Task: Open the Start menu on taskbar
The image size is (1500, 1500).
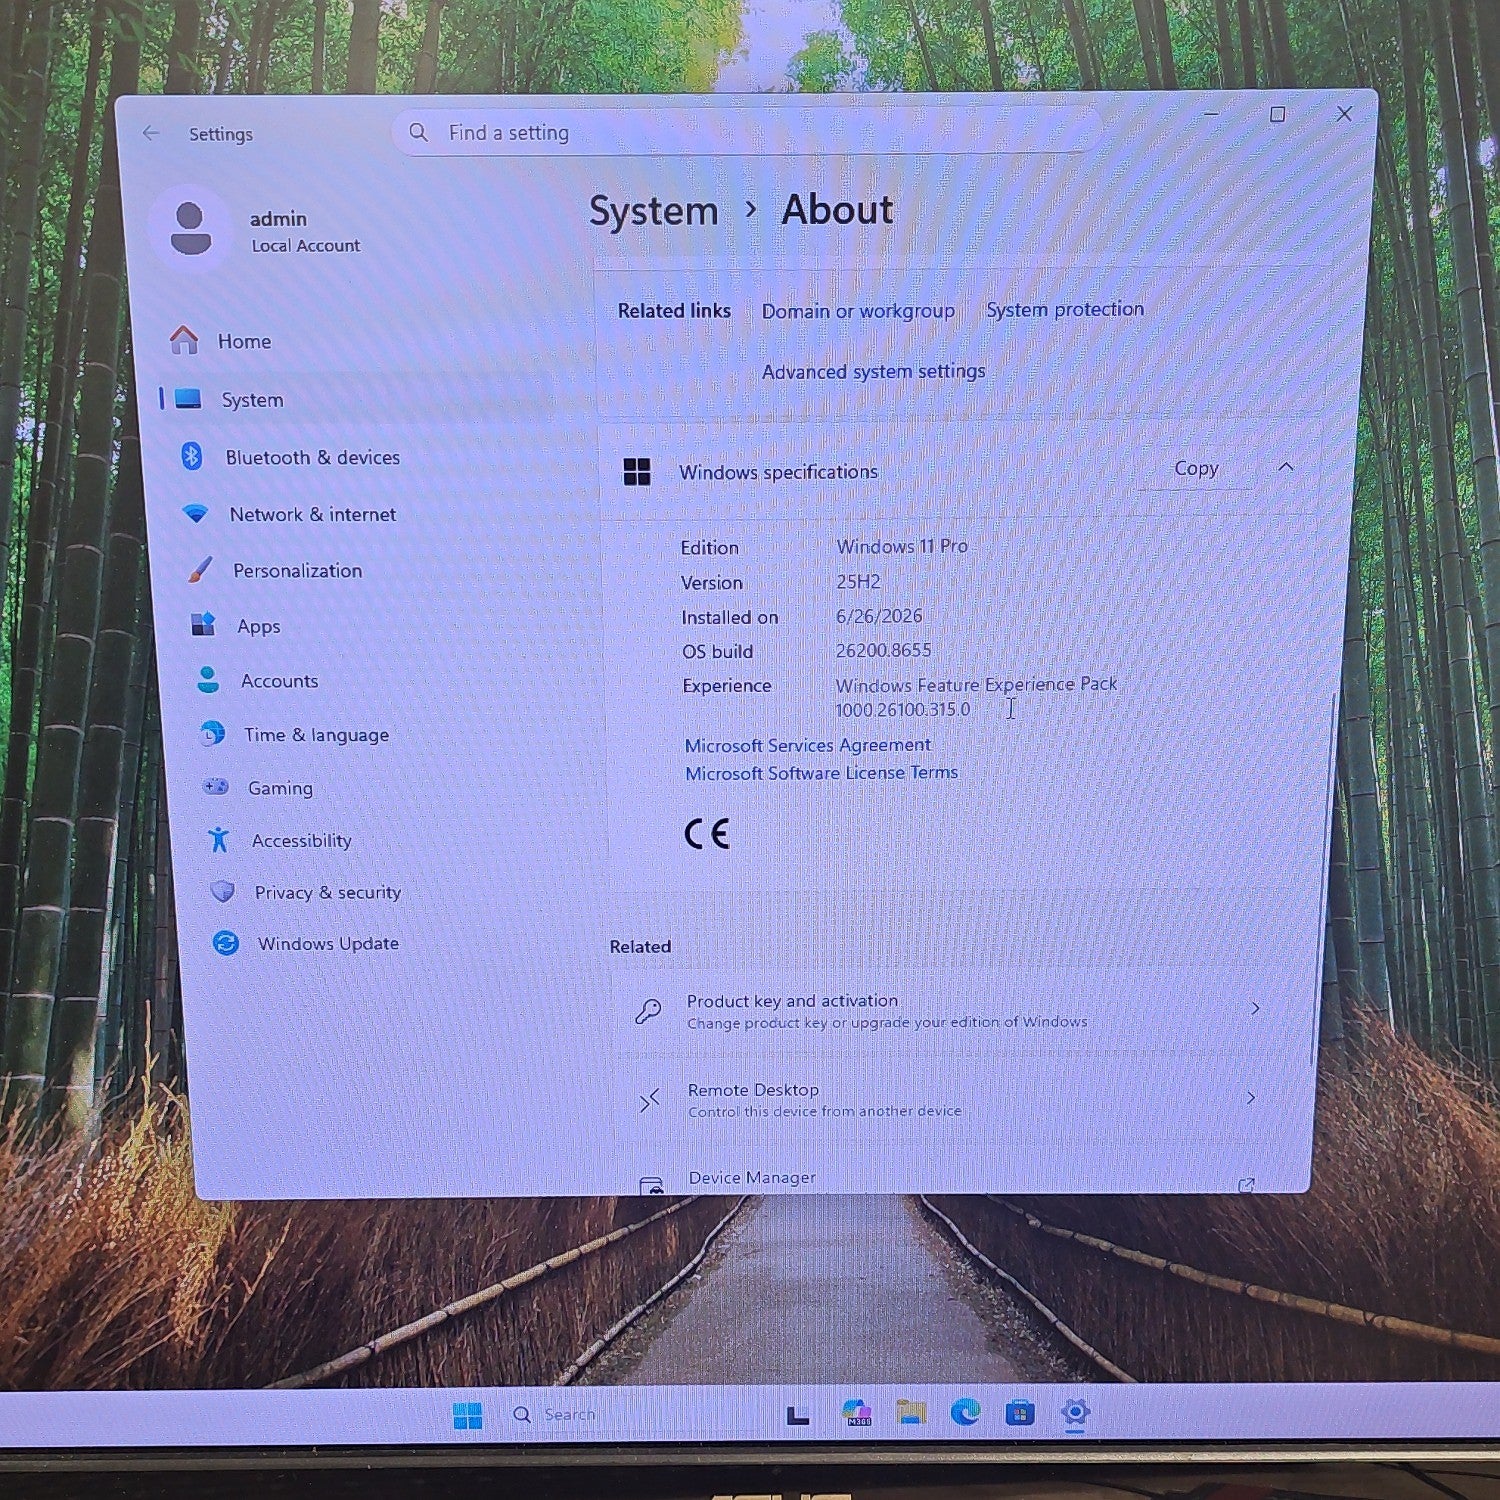Action: pos(467,1415)
